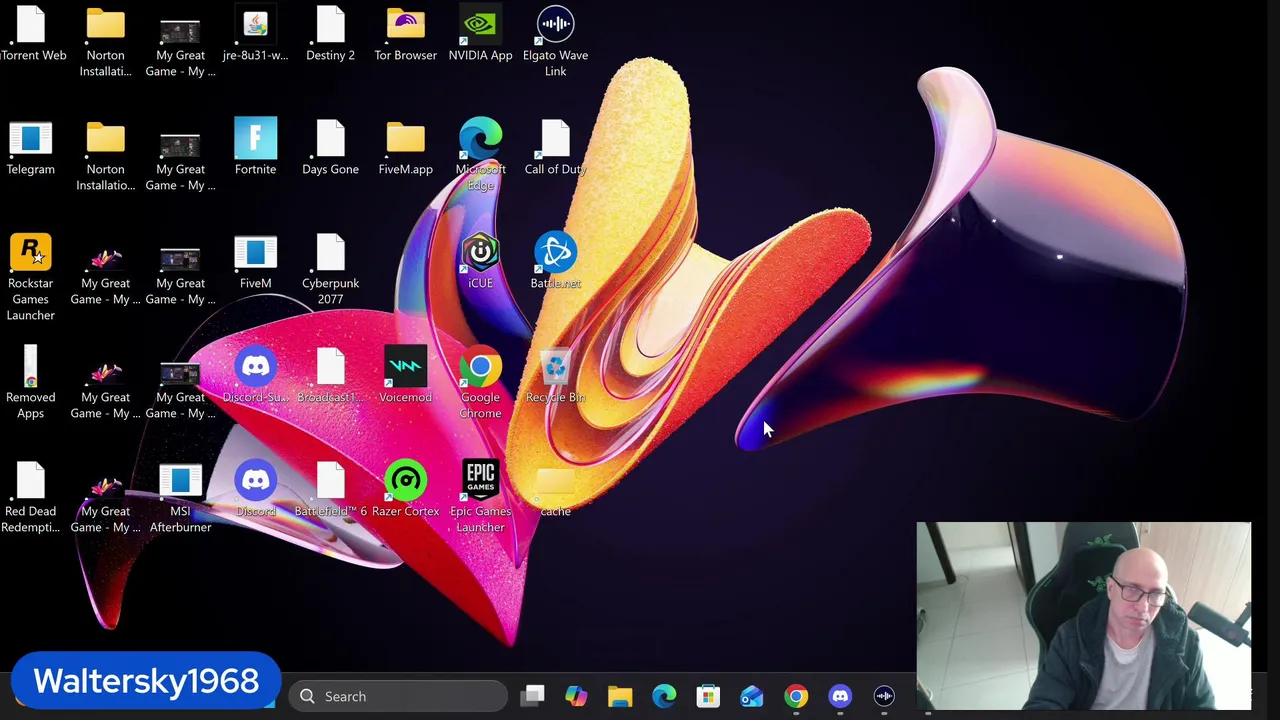Launch Razer Cortex from the desktop
The height and width of the screenshot is (720, 1280).
click(x=405, y=490)
